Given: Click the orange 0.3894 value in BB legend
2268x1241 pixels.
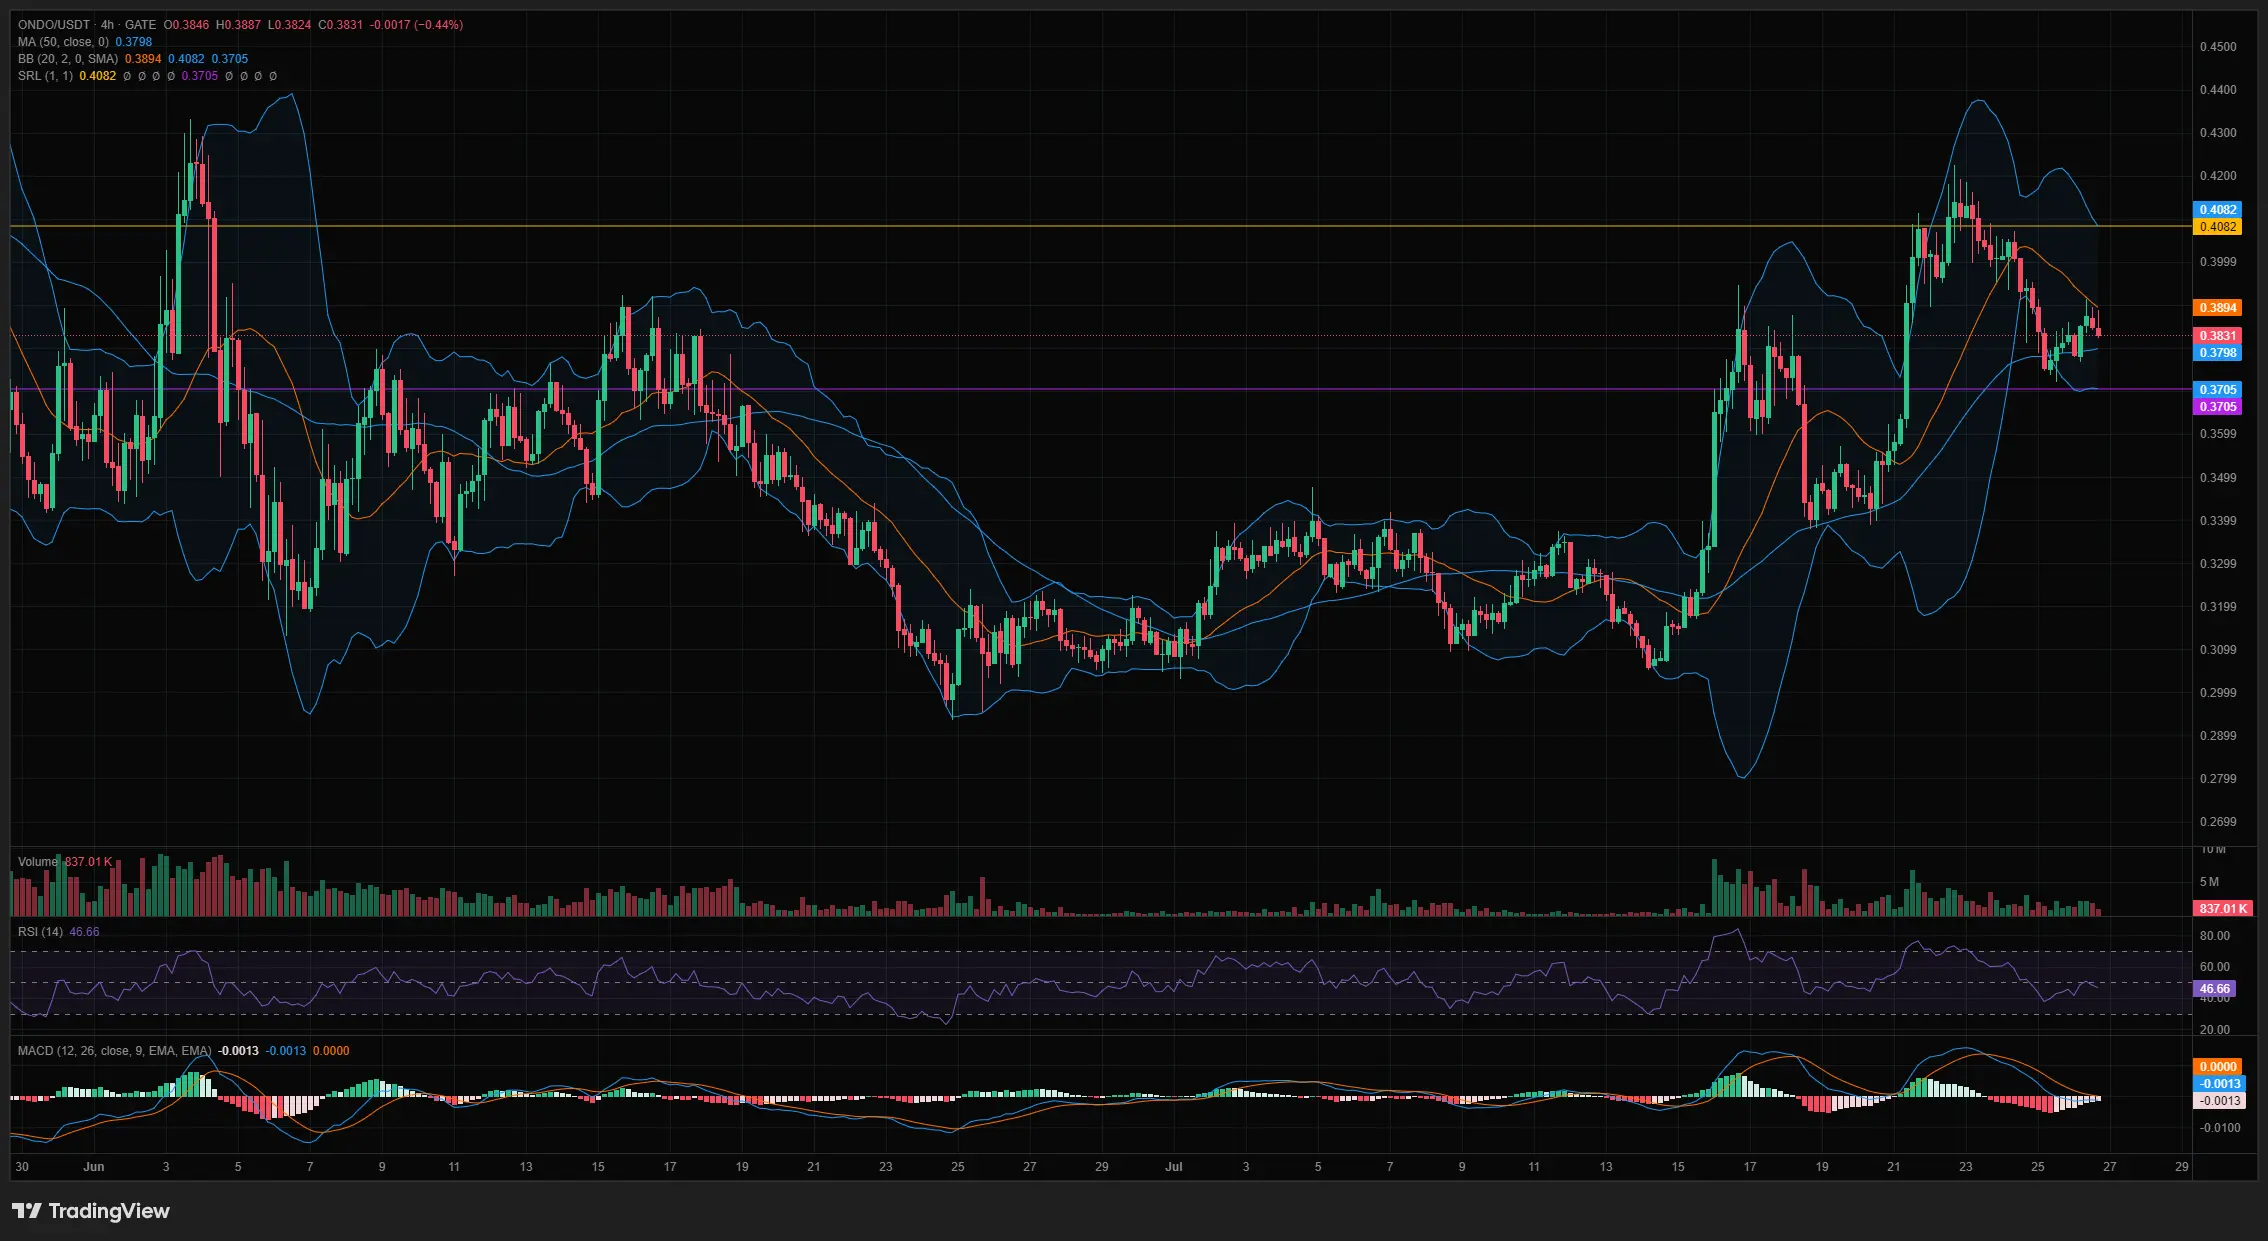Looking at the screenshot, I should point(143,59).
